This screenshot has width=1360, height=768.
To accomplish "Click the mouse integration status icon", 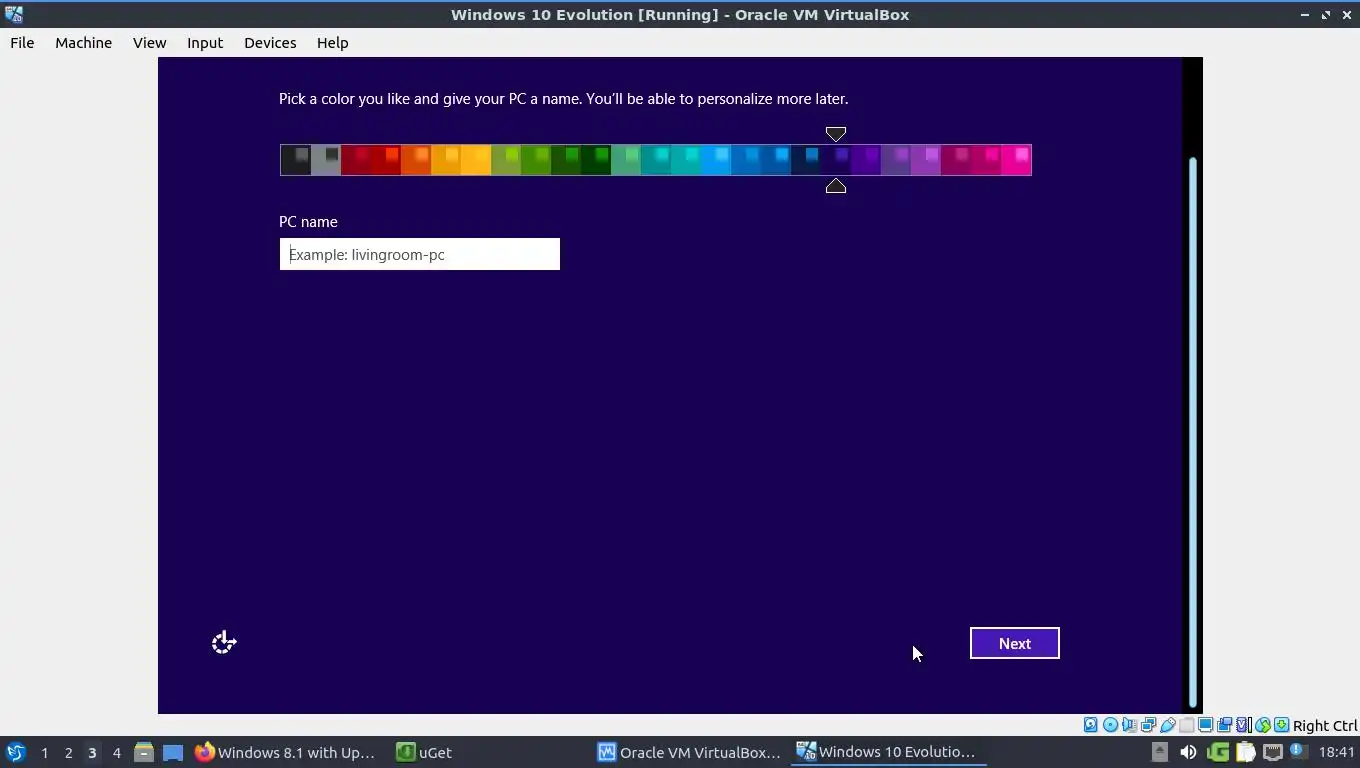I will [1263, 725].
